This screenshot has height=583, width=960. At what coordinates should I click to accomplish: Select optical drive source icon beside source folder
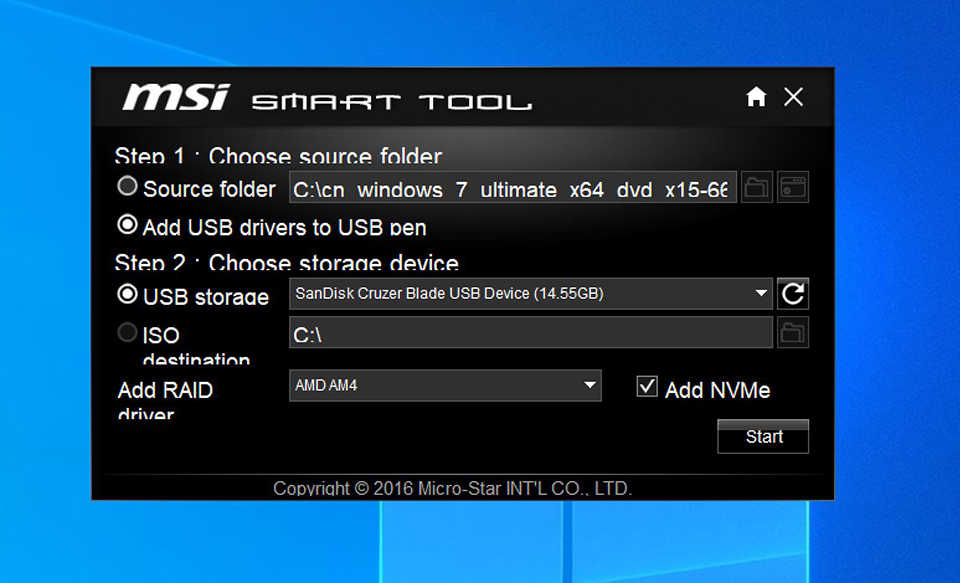pyautogui.click(x=793, y=187)
